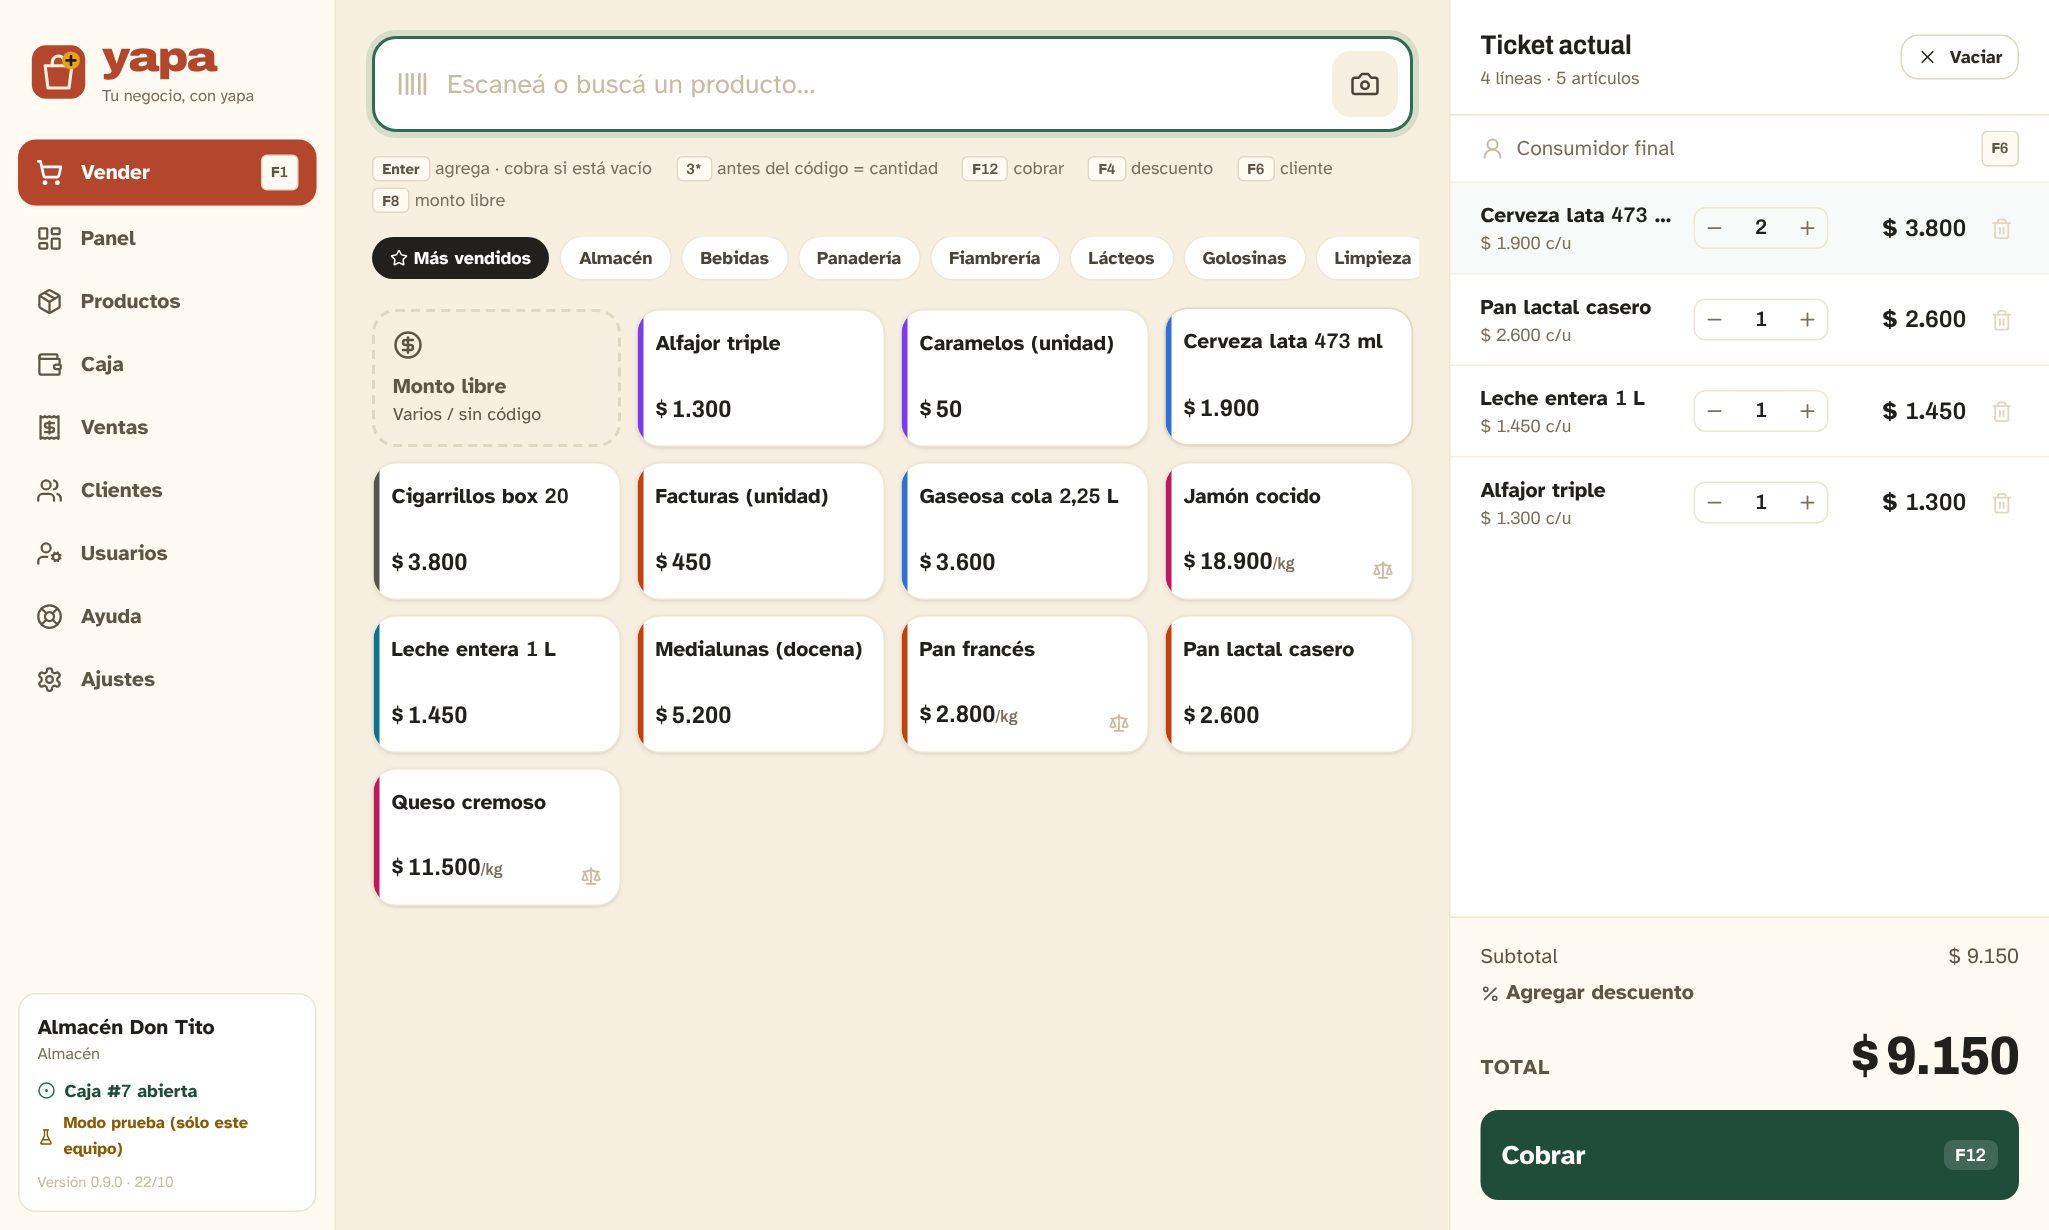
Task: Increase Alfajor triple quantity in ticket
Action: tap(1806, 503)
